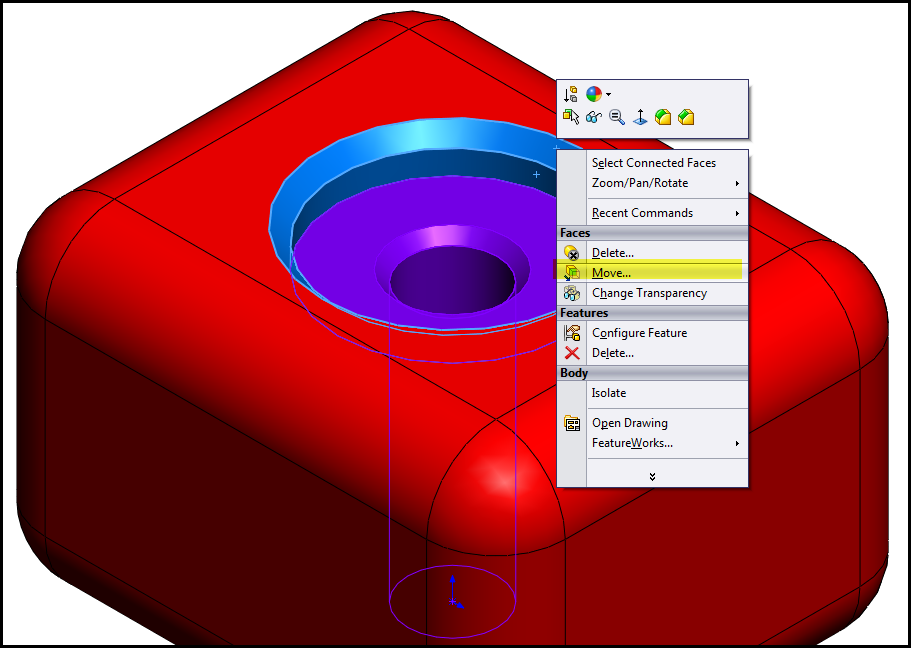Choose Select Connected Faces
This screenshot has height=648, width=911.
(x=653, y=163)
